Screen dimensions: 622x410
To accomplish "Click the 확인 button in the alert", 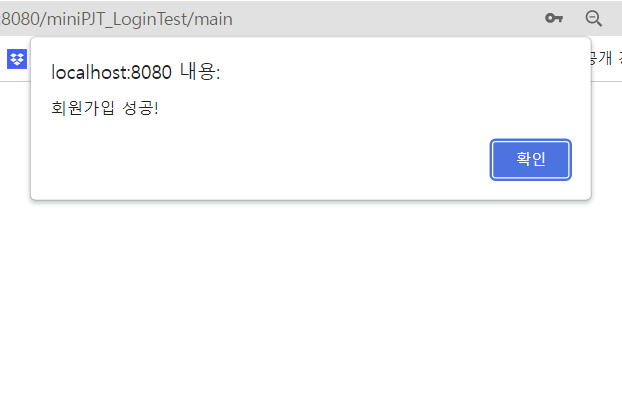I will 530,159.
